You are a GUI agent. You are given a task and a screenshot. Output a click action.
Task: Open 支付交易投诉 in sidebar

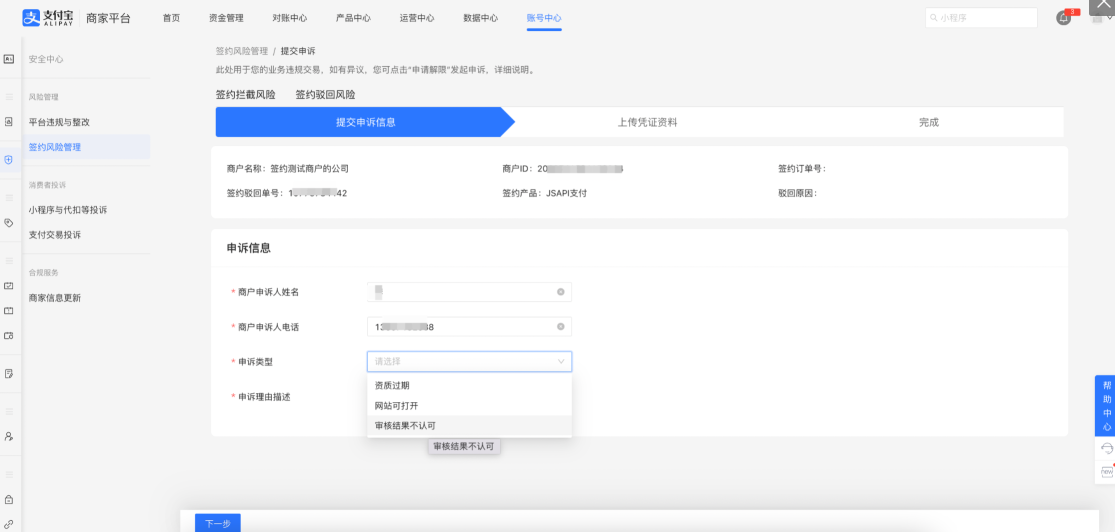pos(55,235)
